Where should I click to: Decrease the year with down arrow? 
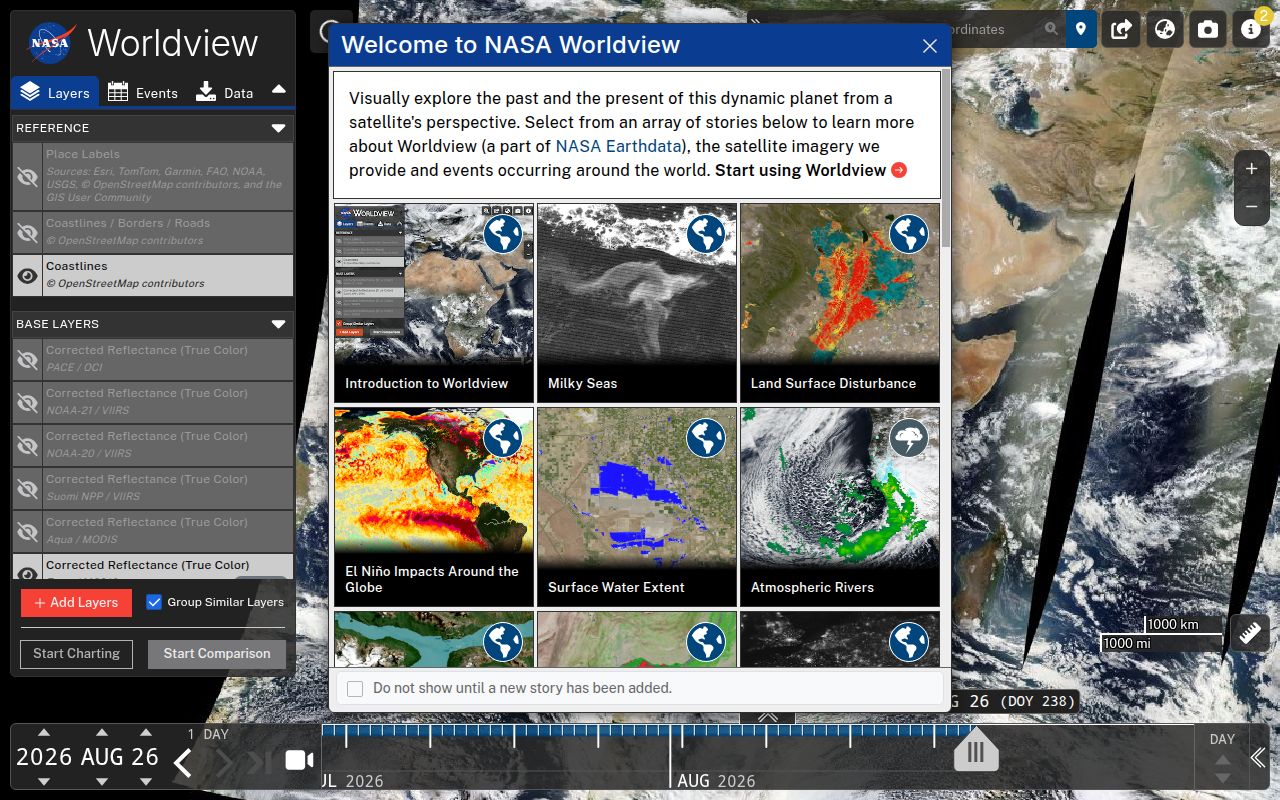[x=43, y=781]
